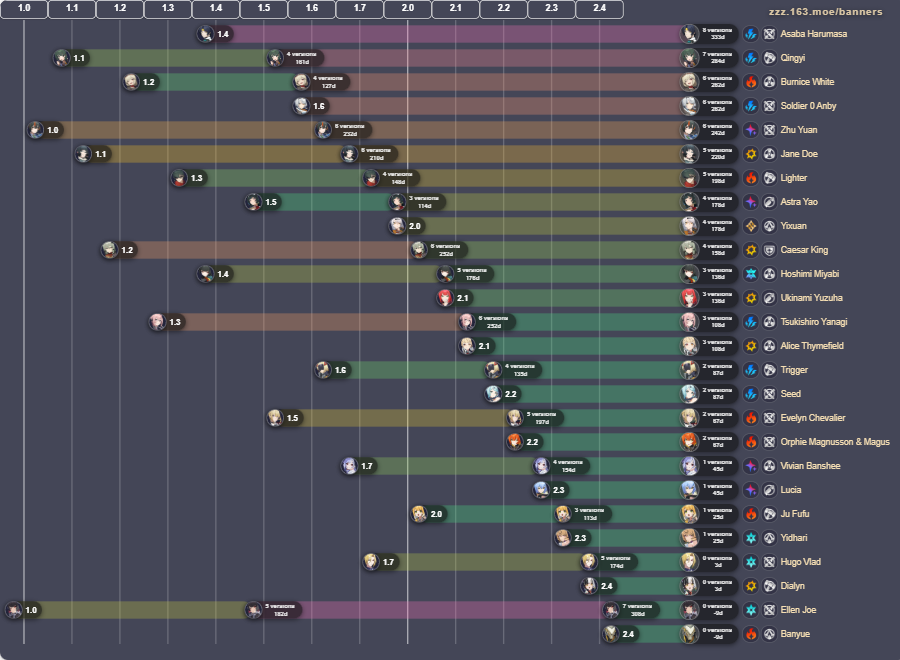Click the specialty icon beside Lucia
The image size is (900, 660).
770,490
